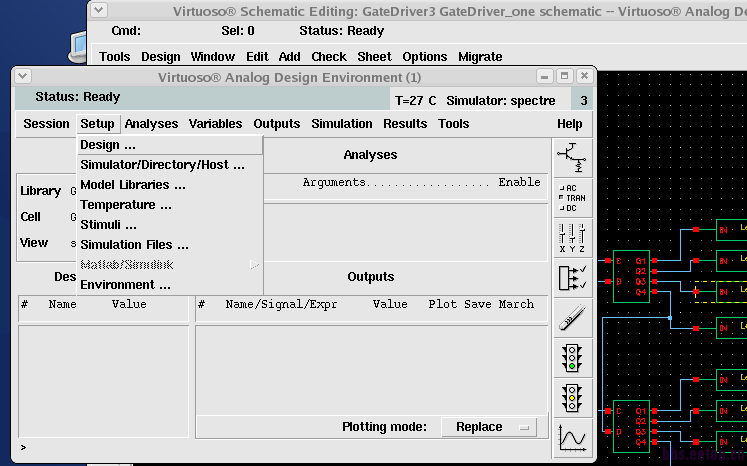Choose Simulator/Directory/Host ... entry
The image size is (747, 466).
[x=170, y=165]
